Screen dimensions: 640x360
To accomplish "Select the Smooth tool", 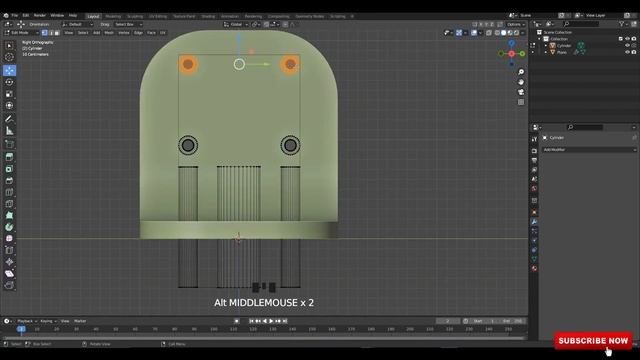I will tap(9, 239).
